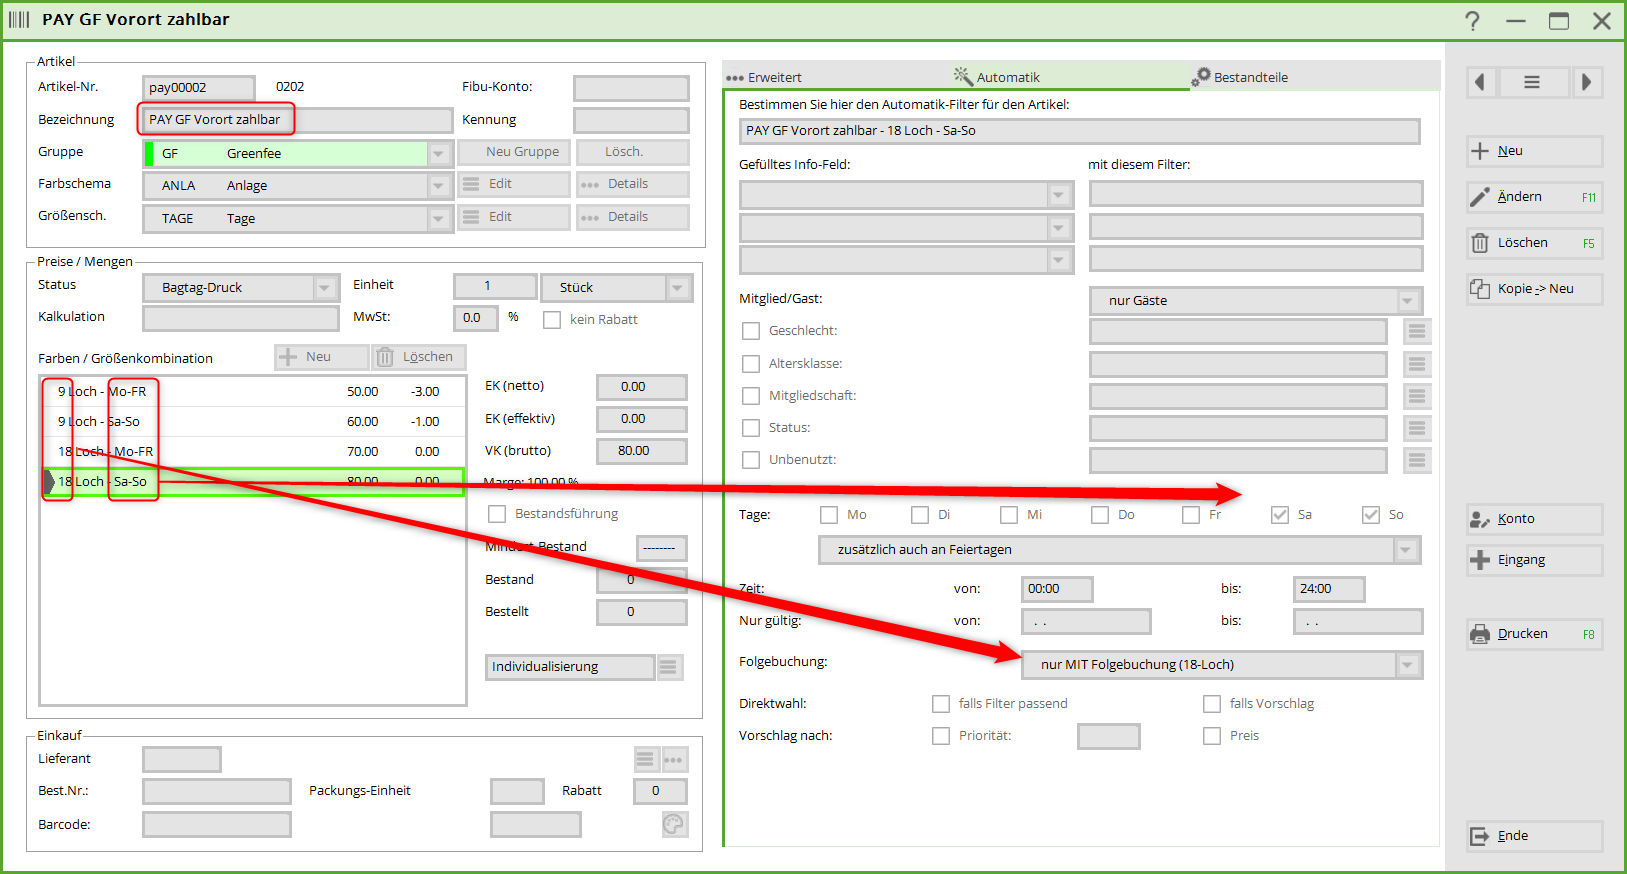Click the Löschen trash icon button
This screenshot has width=1627, height=874.
(x=1480, y=243)
